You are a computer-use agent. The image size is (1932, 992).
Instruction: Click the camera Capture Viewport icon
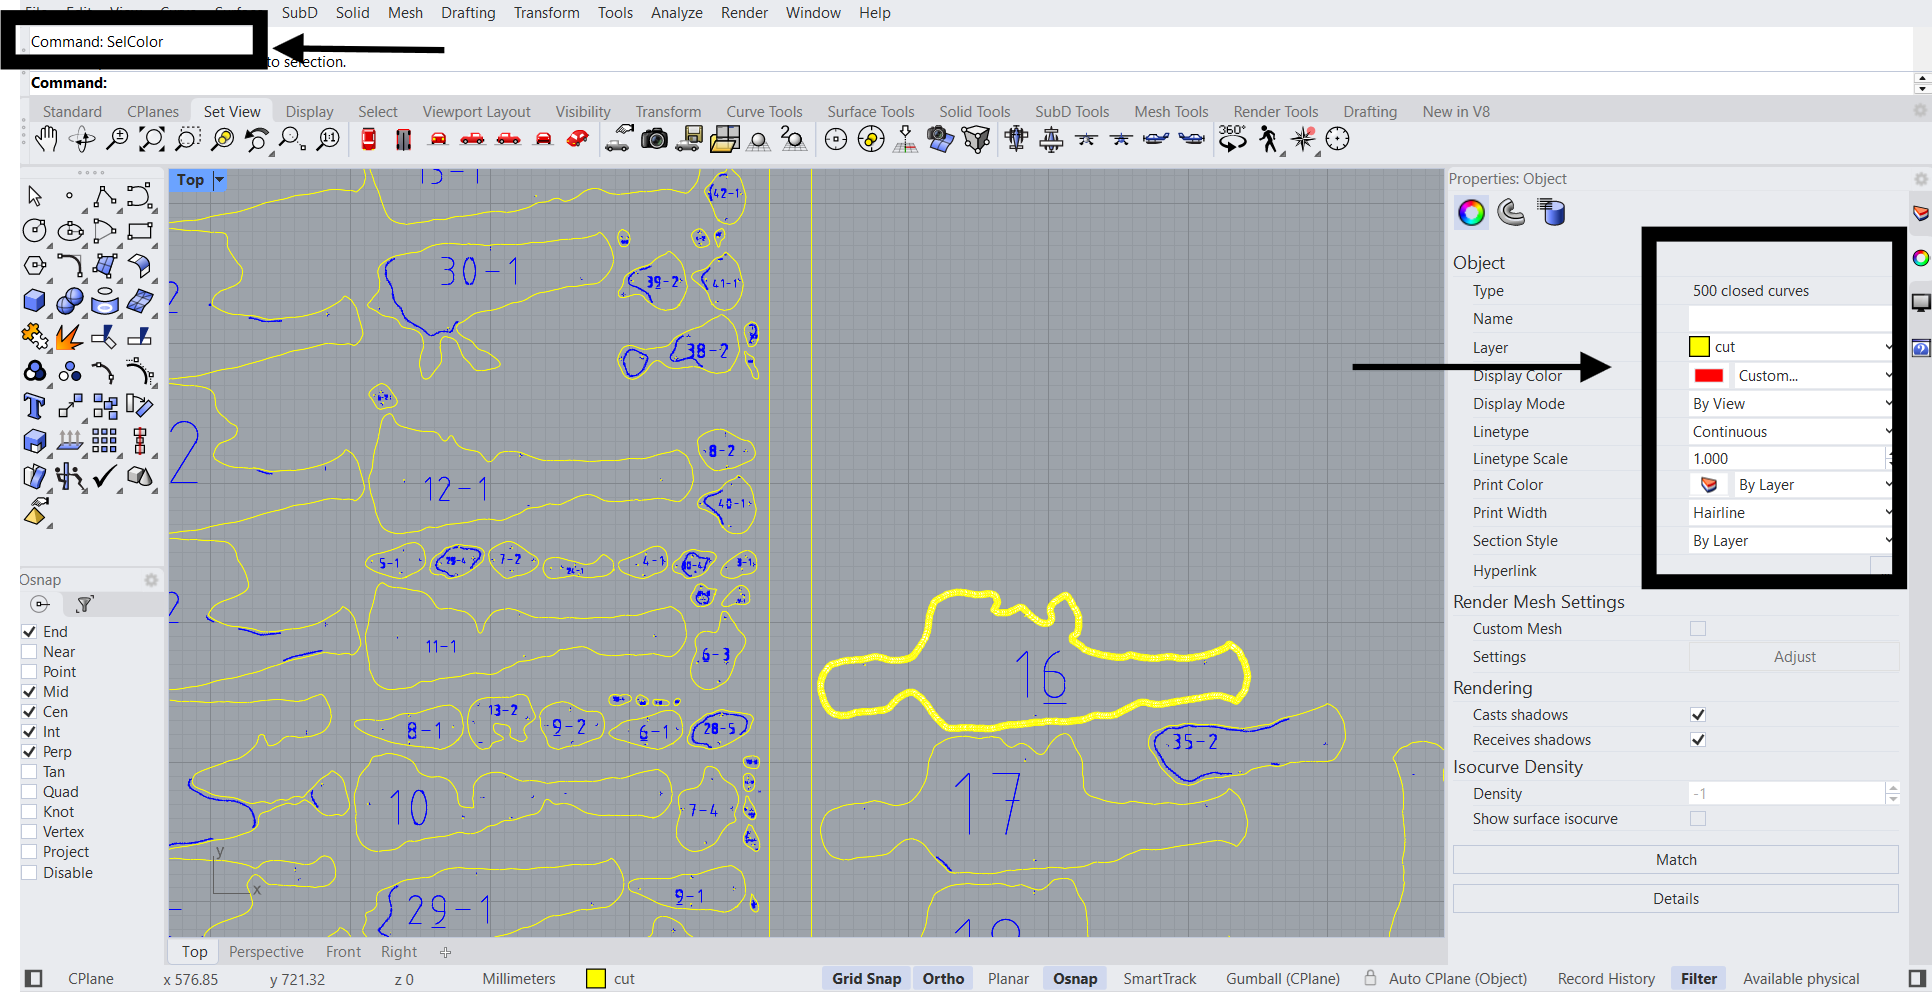tap(654, 140)
